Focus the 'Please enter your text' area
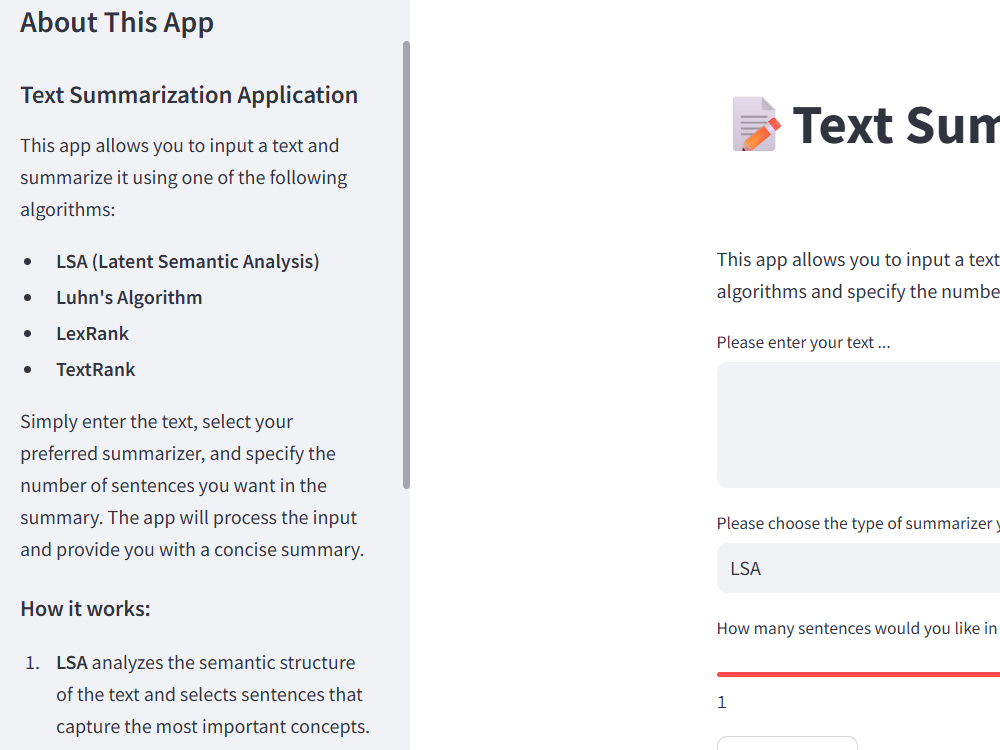Screen dimensions: 1000x750 [858, 425]
